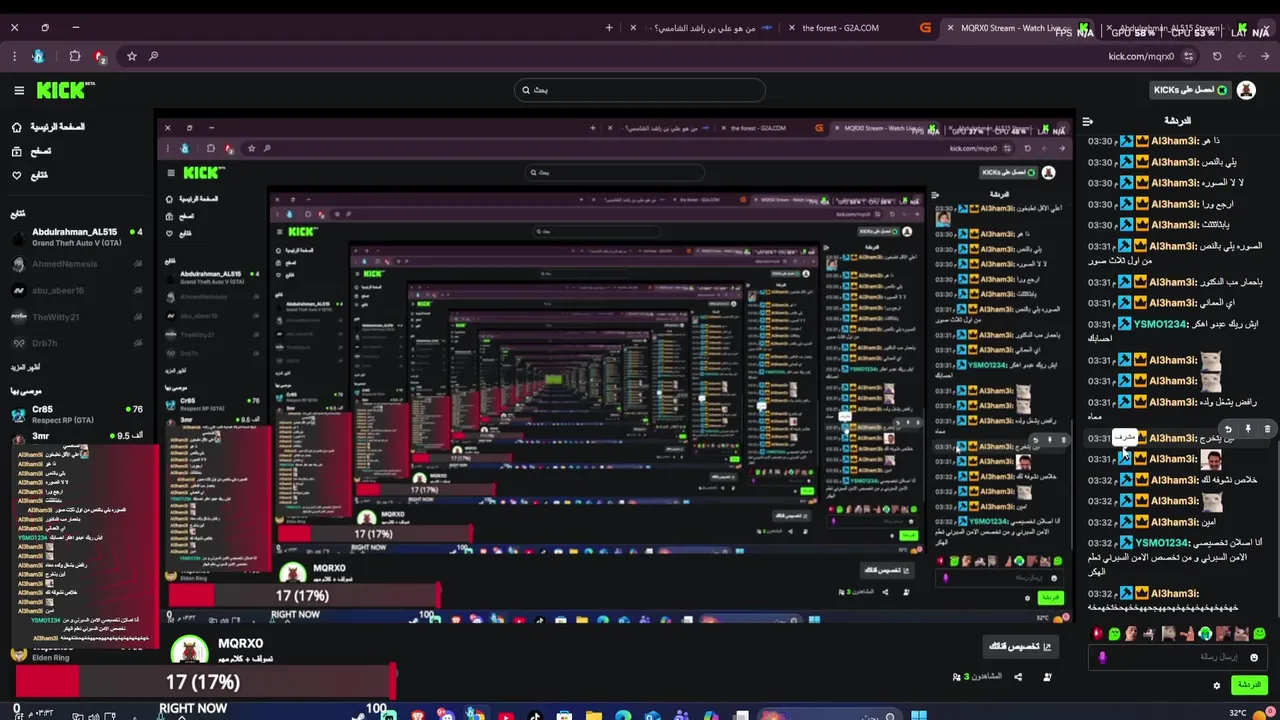Open AhmedNemesis offline channel
This screenshot has width=1280, height=720.
click(76, 264)
